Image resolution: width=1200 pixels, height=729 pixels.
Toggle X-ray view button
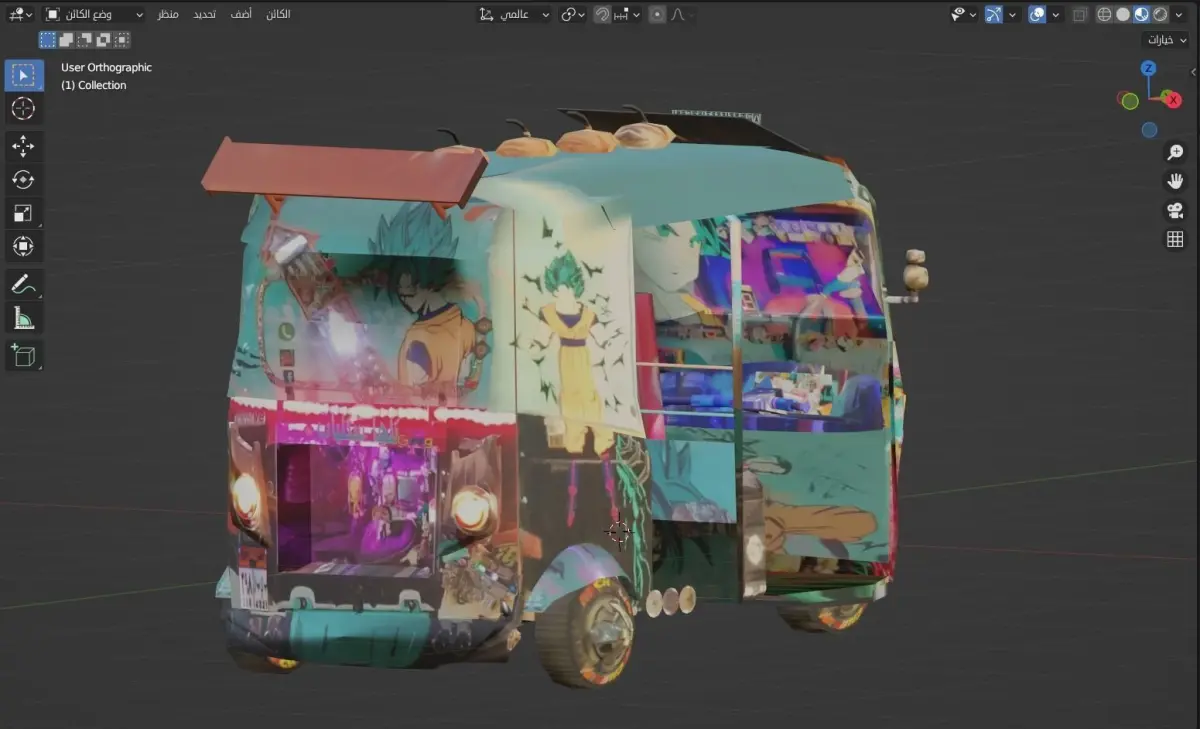tap(1079, 15)
